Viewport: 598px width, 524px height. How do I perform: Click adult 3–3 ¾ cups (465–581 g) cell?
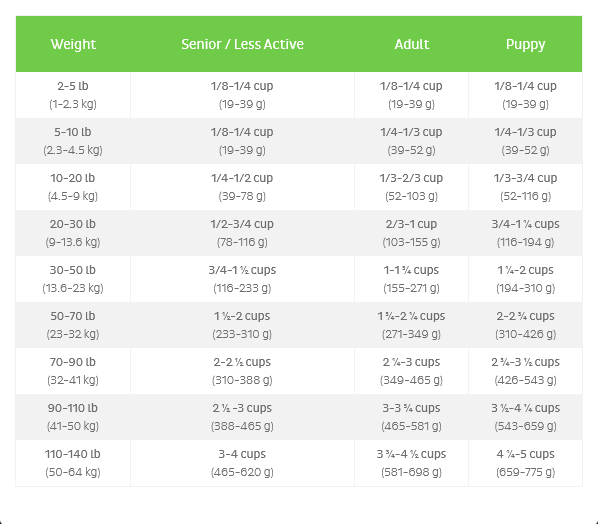click(x=412, y=417)
